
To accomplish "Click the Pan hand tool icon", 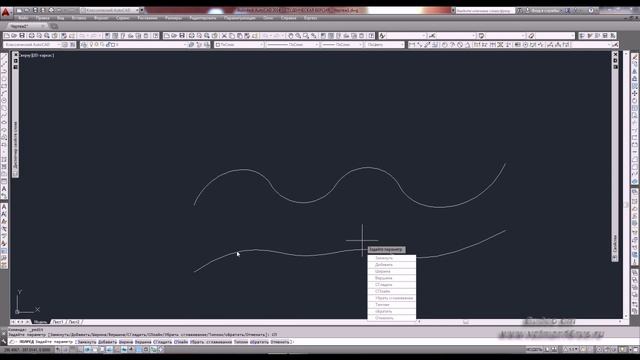I will point(291,36).
